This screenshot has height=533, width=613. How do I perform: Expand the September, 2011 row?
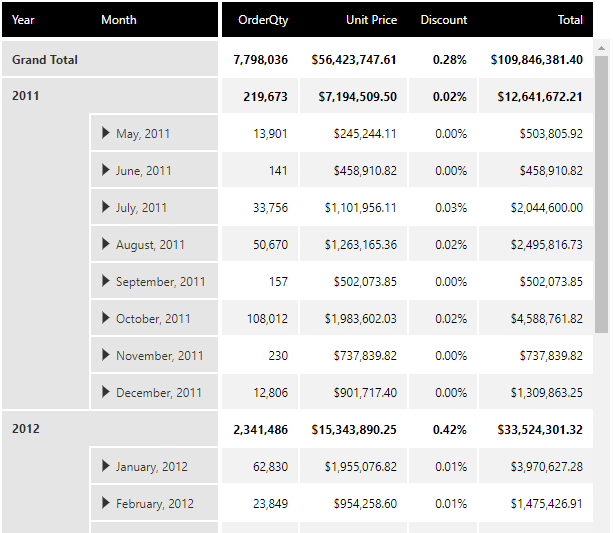[106, 281]
